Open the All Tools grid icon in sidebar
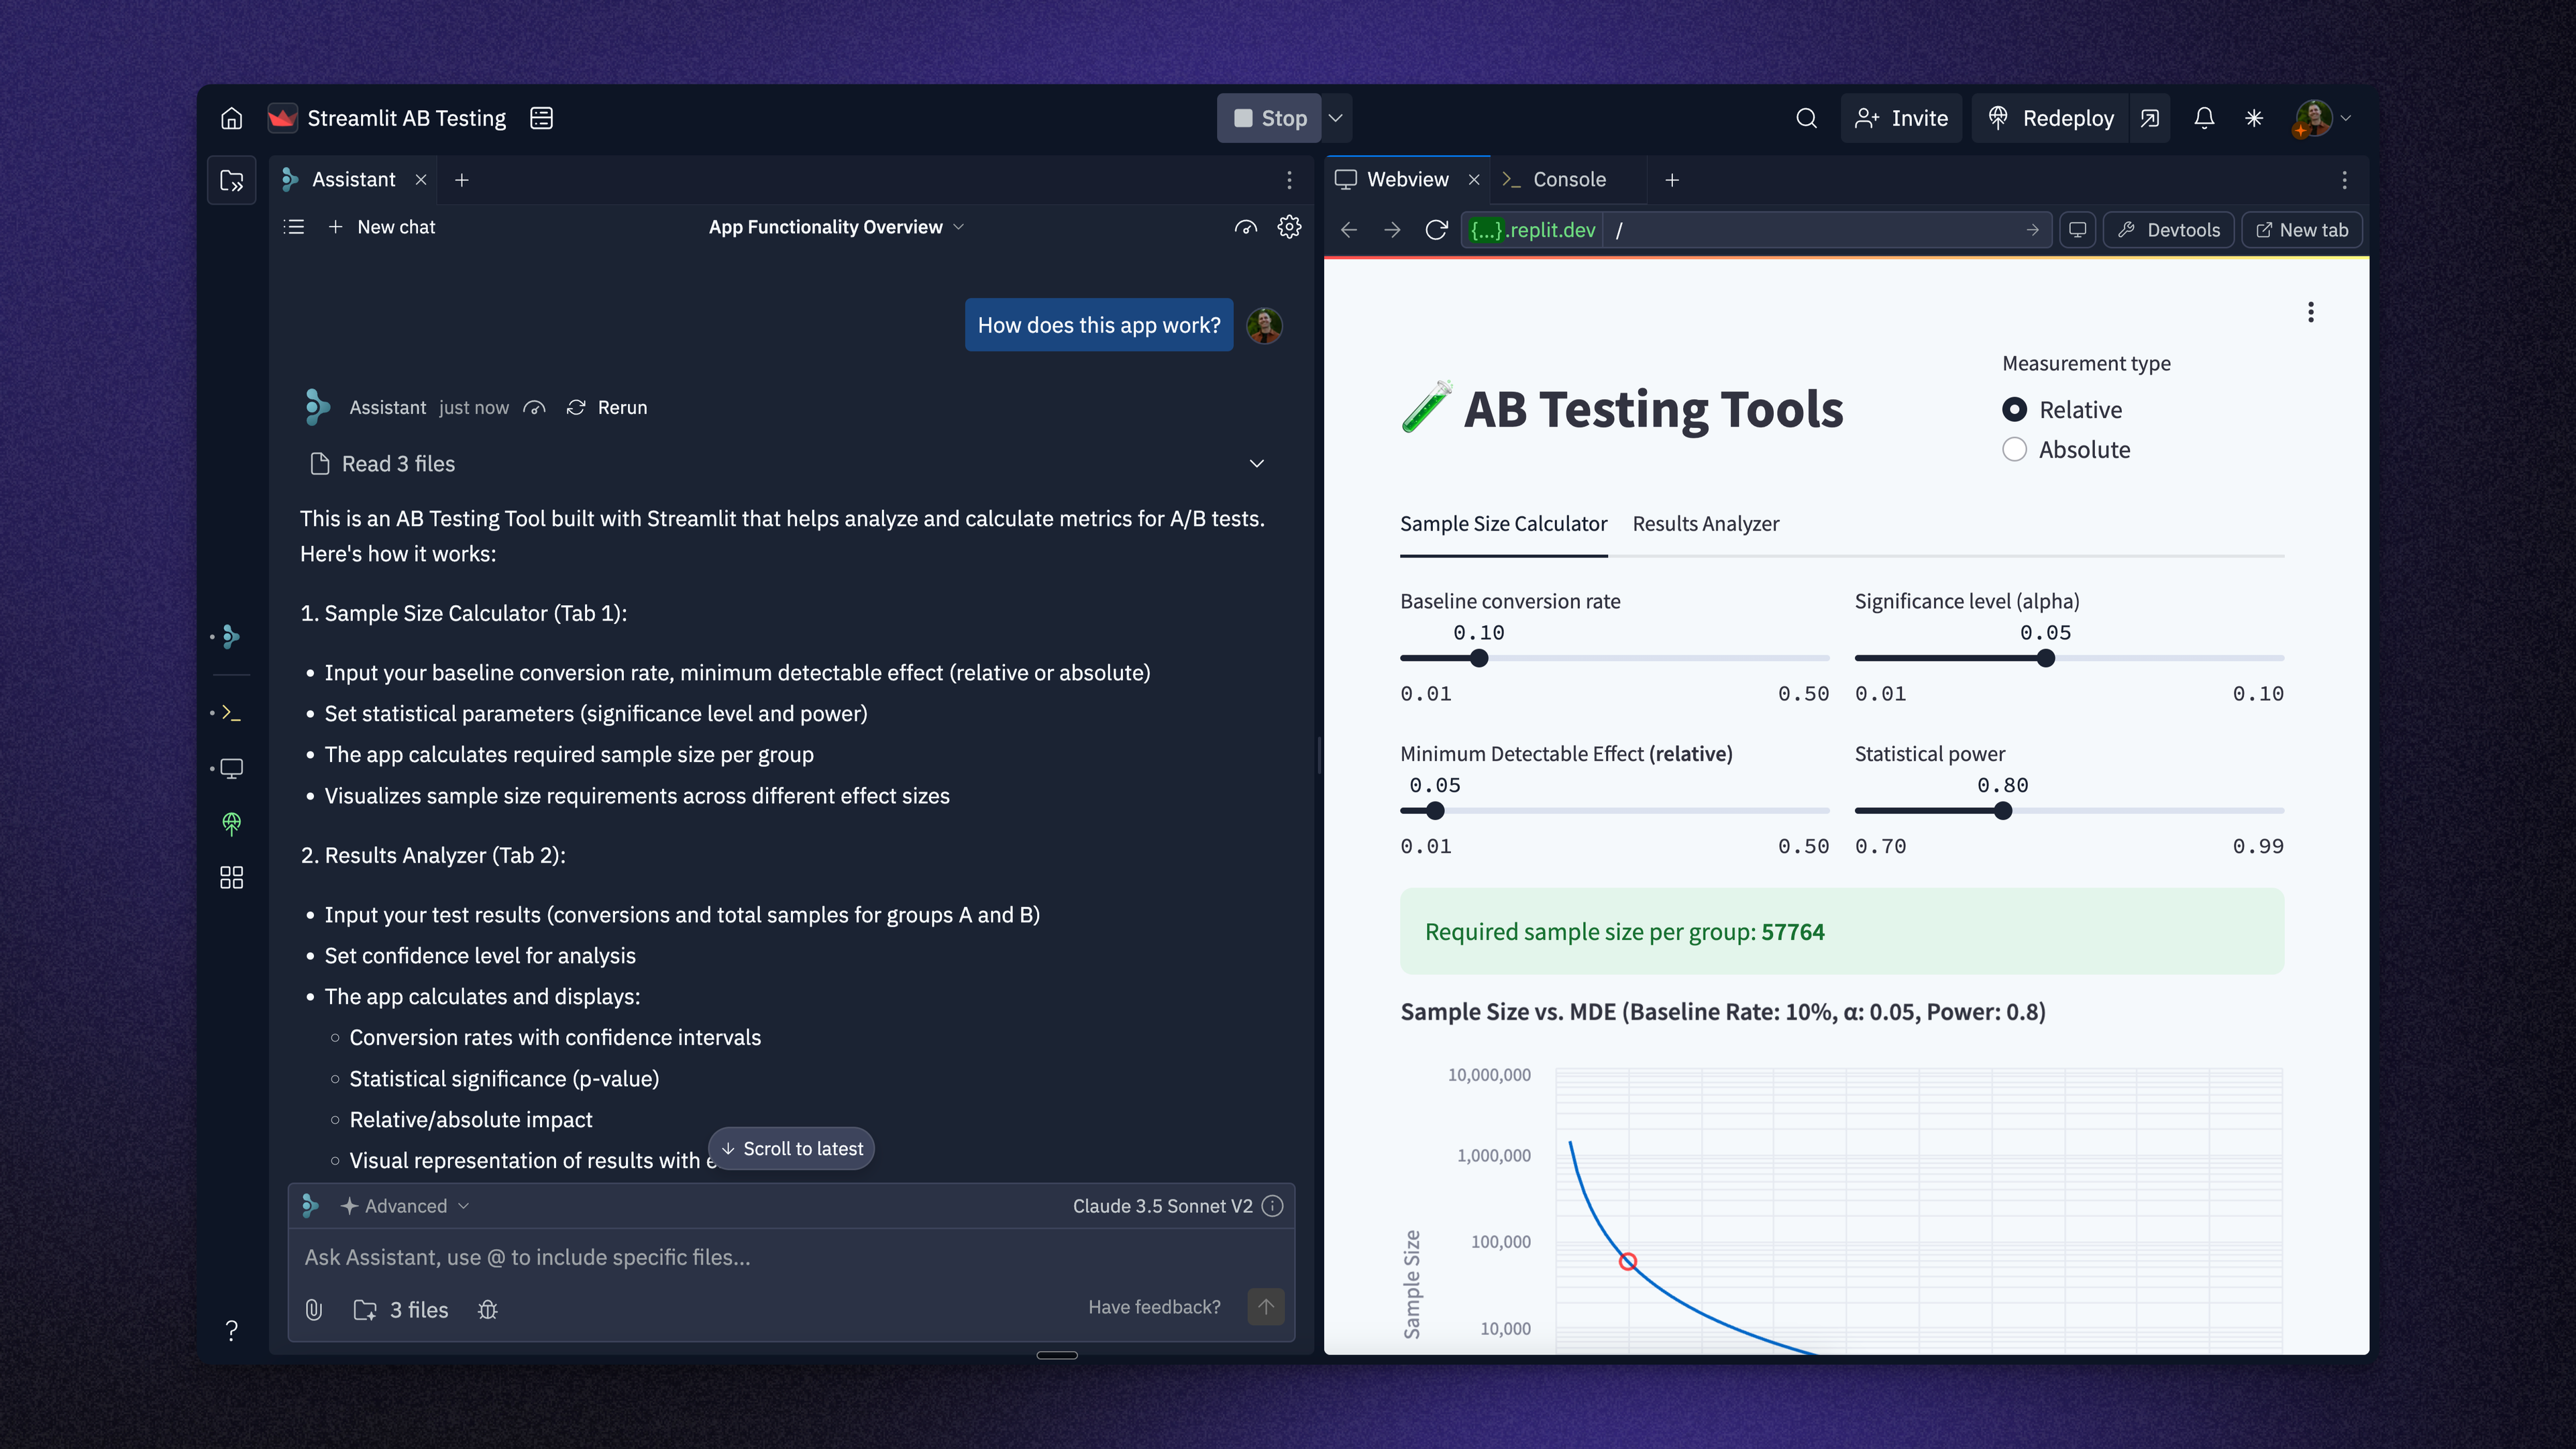Image resolution: width=2576 pixels, height=1449 pixels. pyautogui.click(x=231, y=878)
